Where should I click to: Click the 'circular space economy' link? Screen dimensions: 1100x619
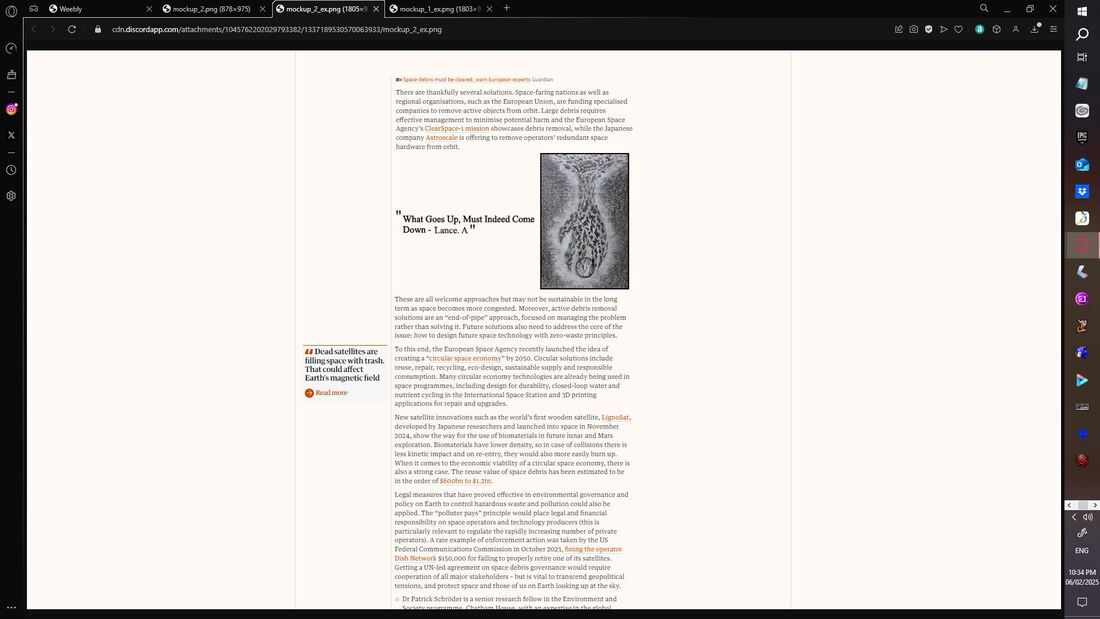(465, 359)
